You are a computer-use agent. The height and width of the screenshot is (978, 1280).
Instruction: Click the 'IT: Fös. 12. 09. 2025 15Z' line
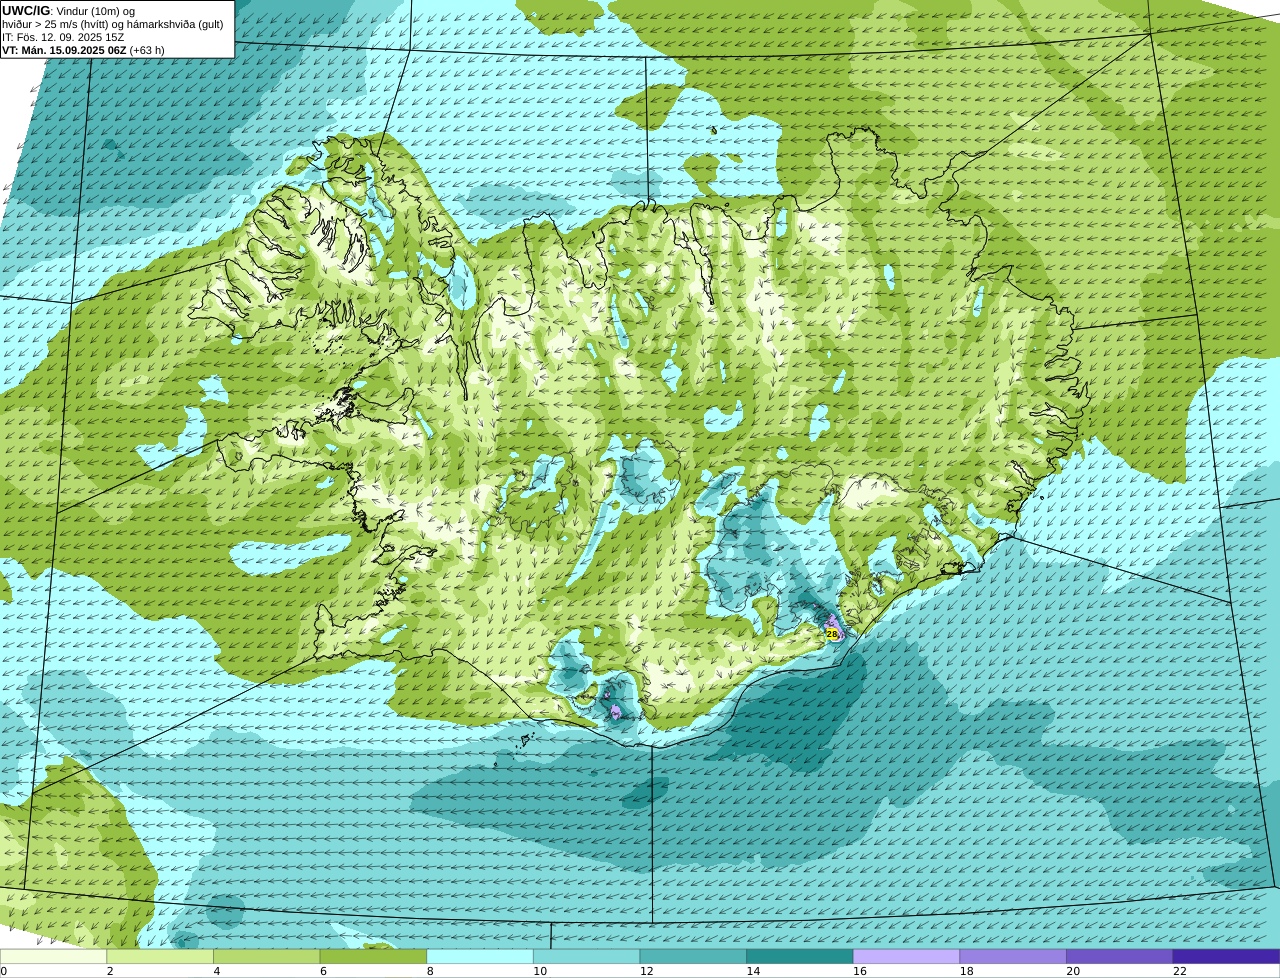tap(63, 37)
